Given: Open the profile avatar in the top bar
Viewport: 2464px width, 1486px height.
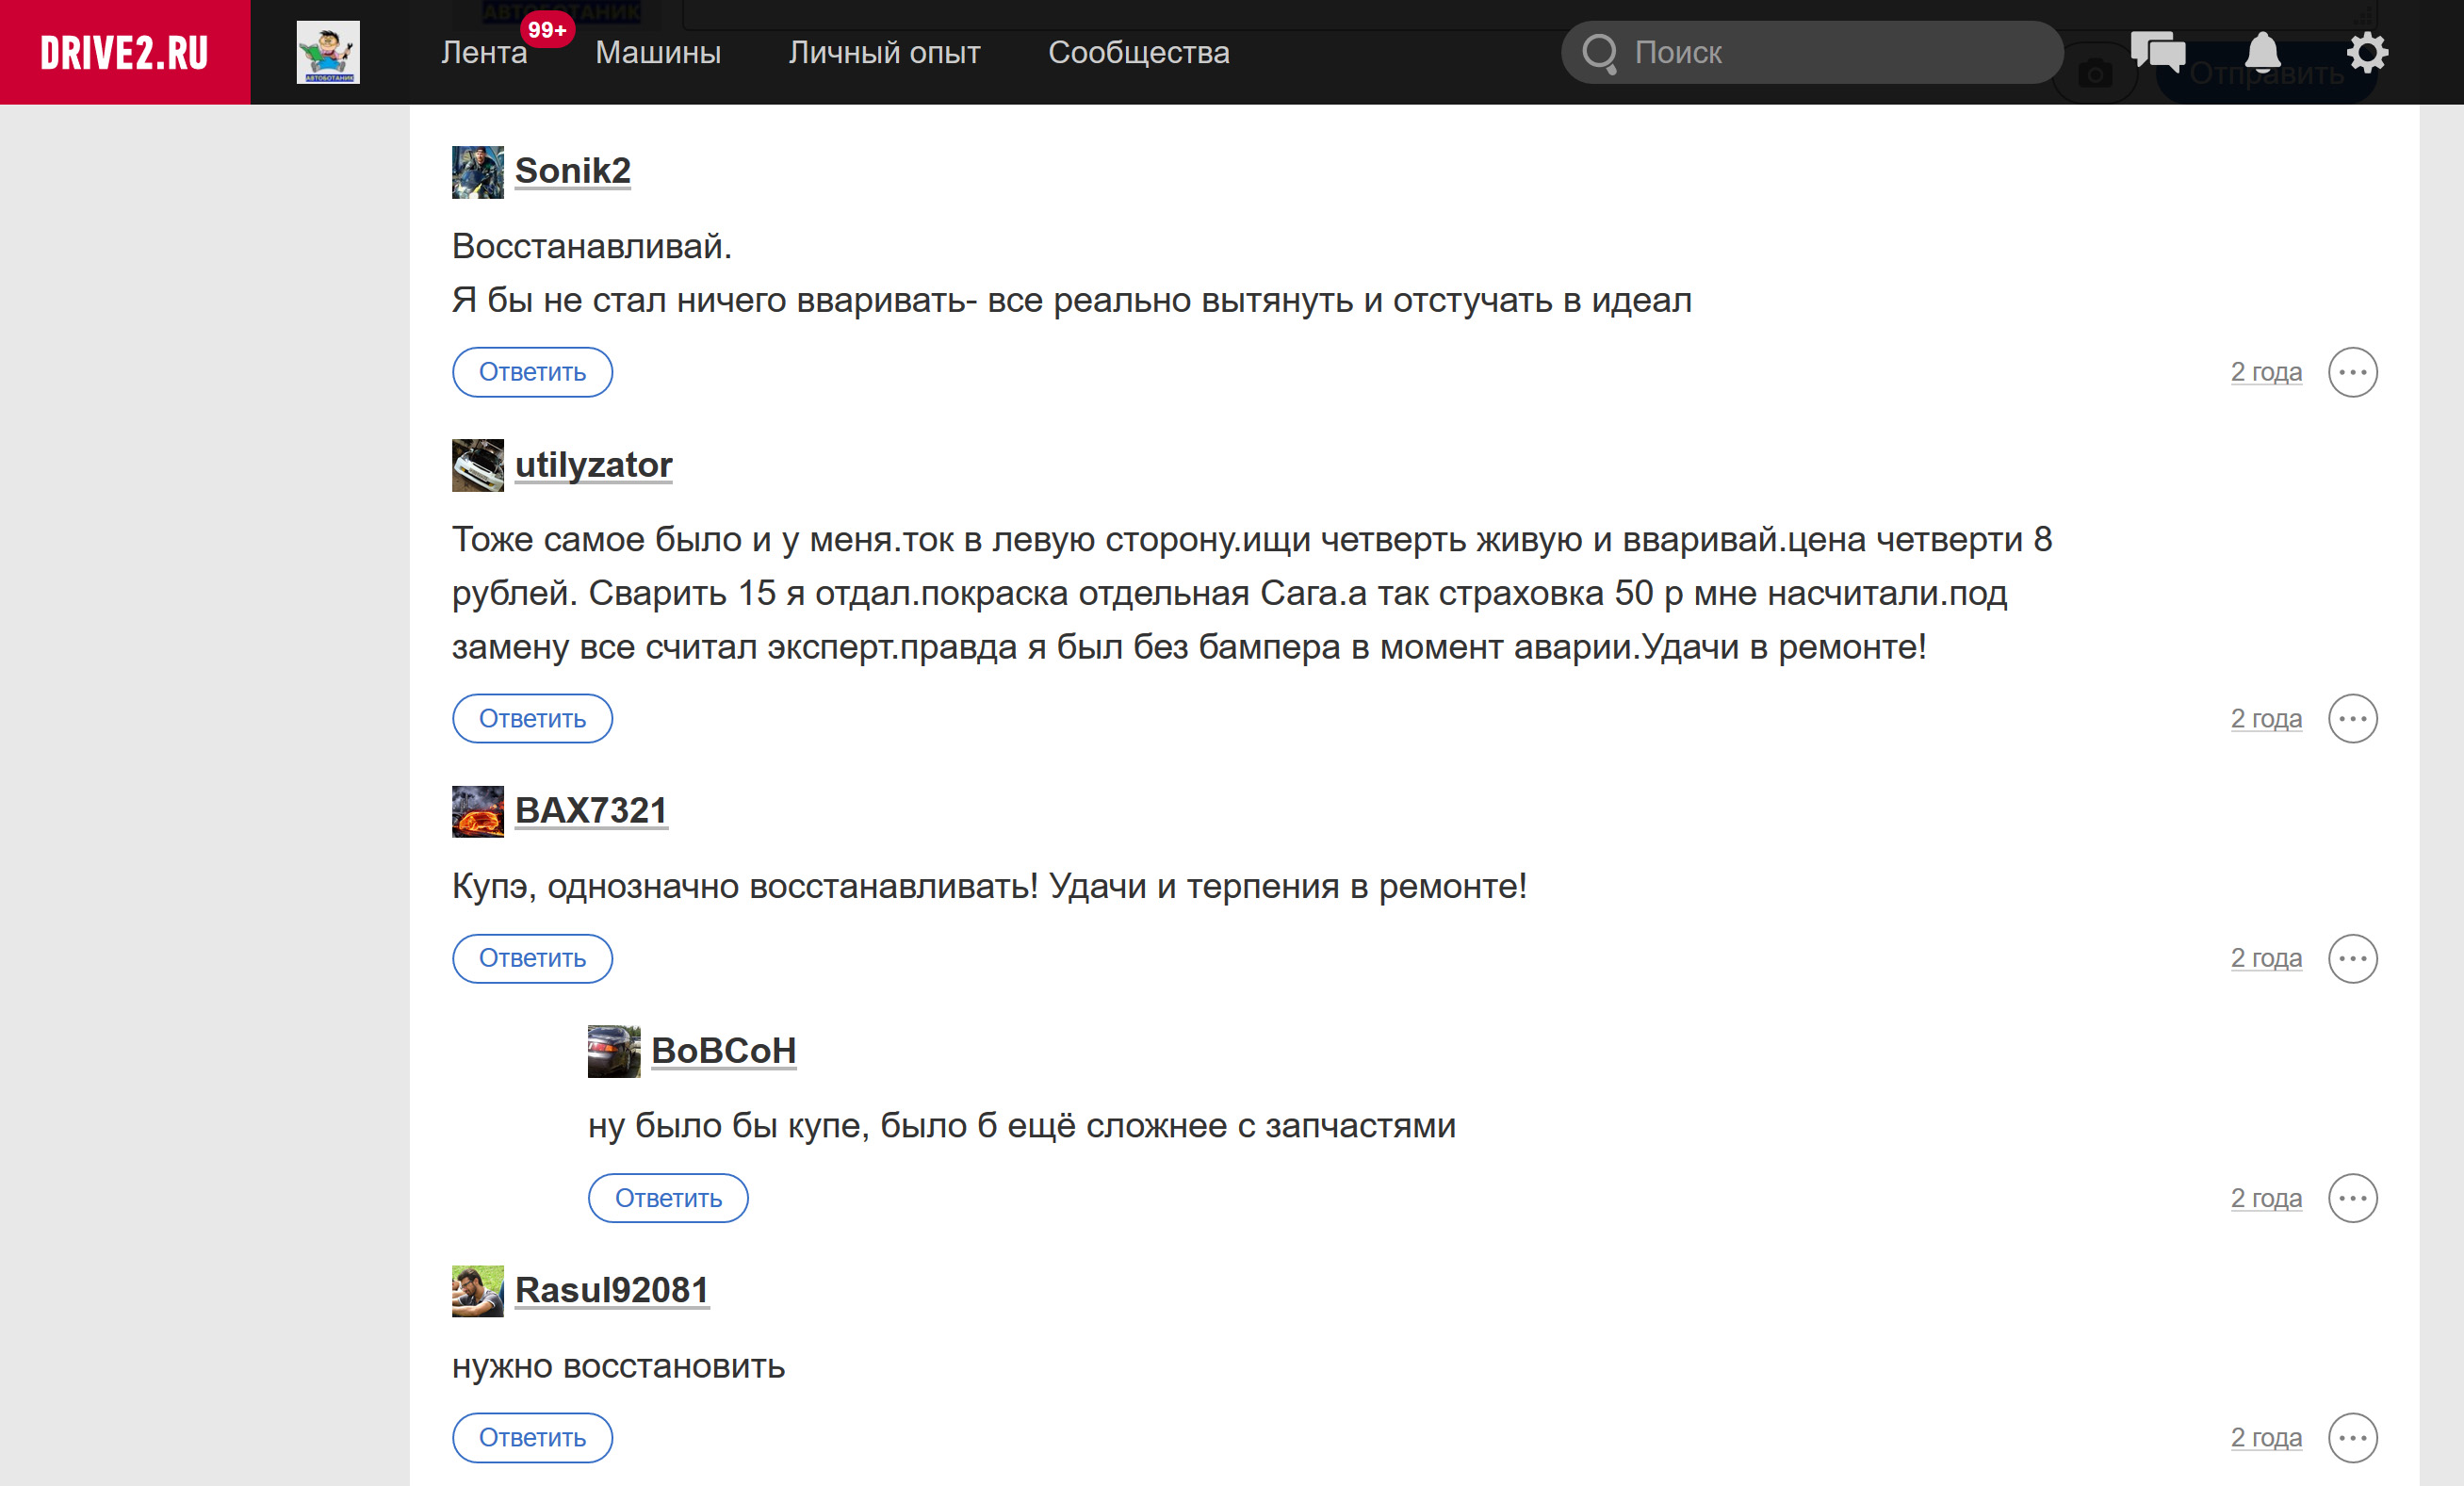Looking at the screenshot, I should click(x=328, y=52).
